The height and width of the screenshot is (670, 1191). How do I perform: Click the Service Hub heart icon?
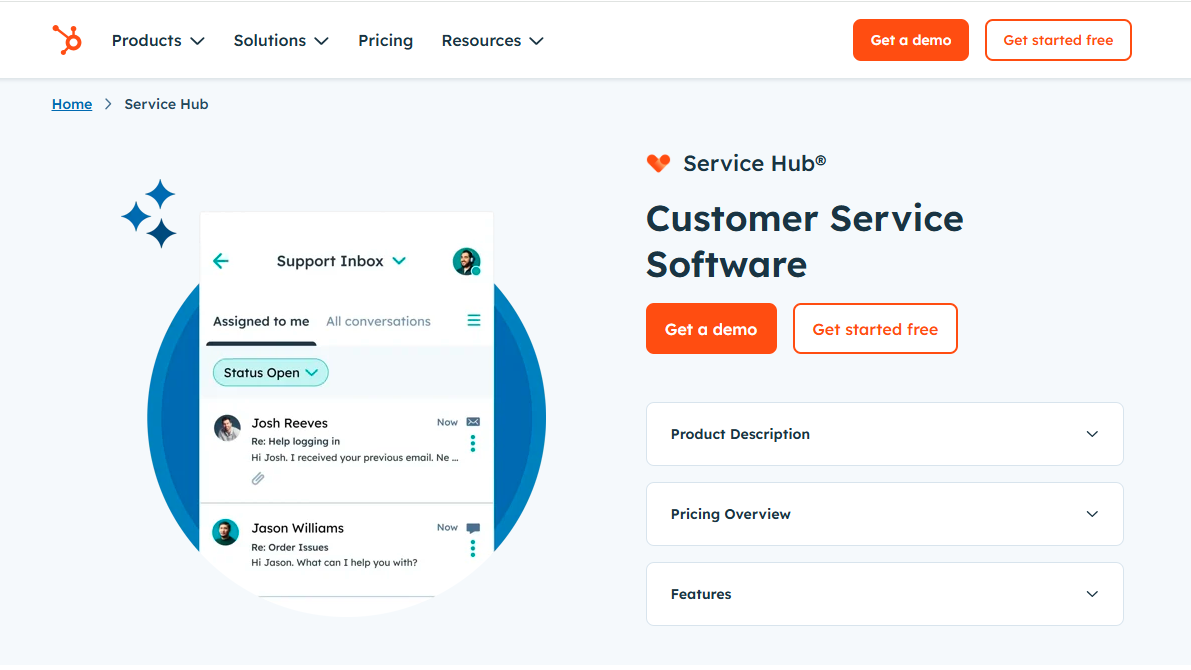click(658, 163)
